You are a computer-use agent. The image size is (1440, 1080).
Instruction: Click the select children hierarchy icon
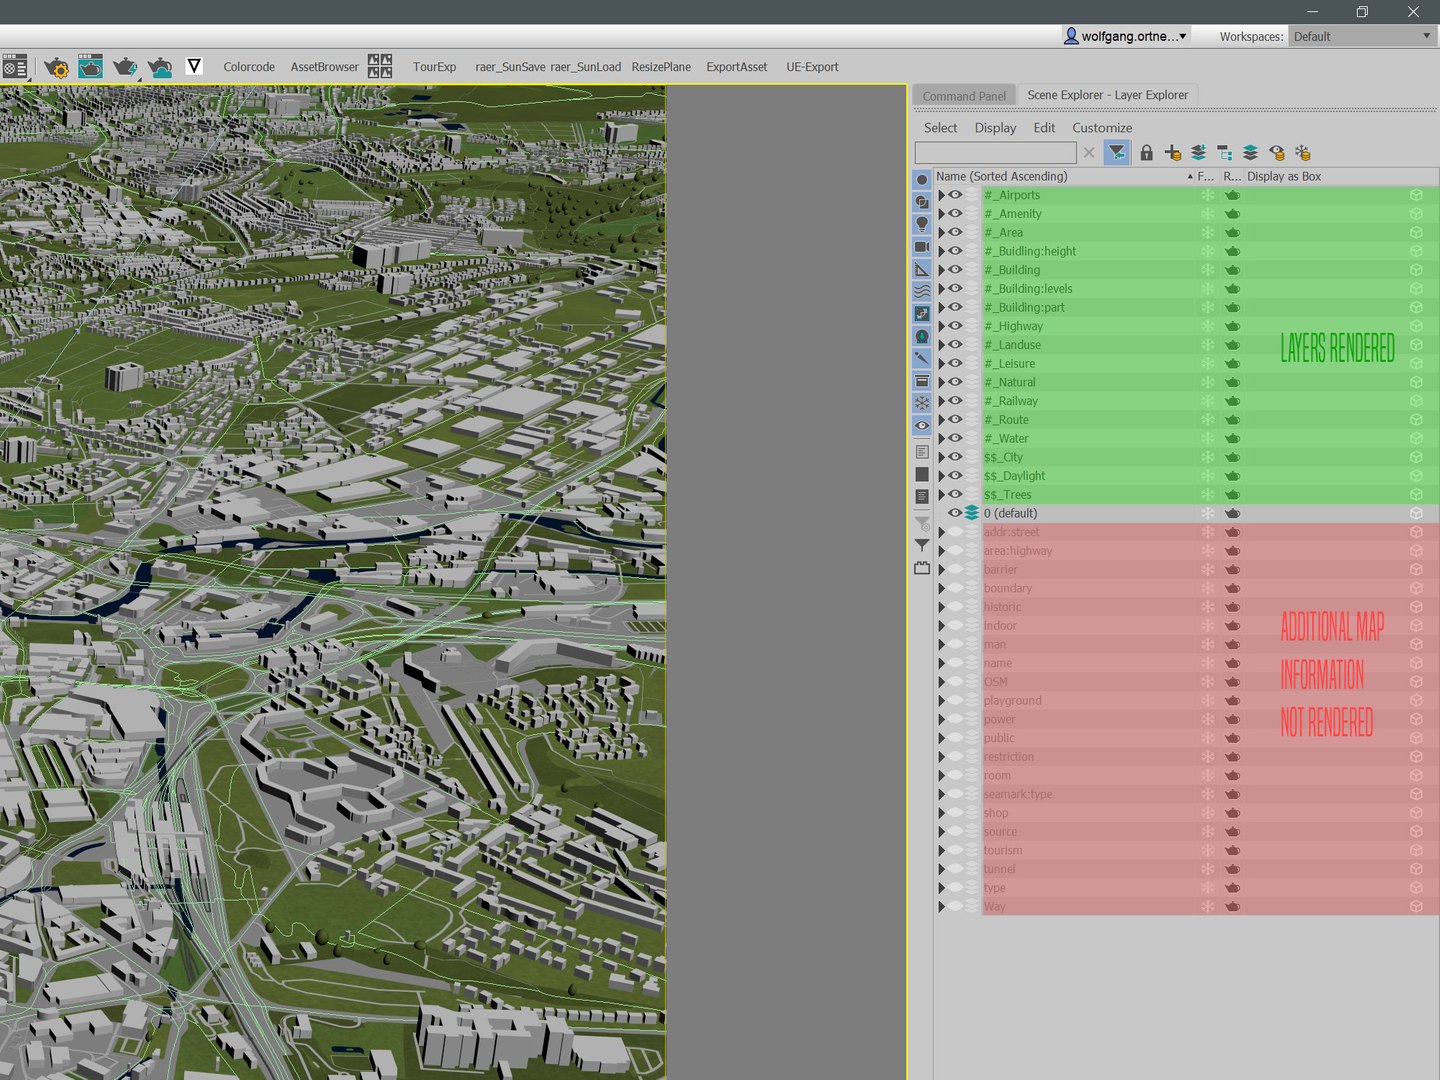click(1224, 152)
